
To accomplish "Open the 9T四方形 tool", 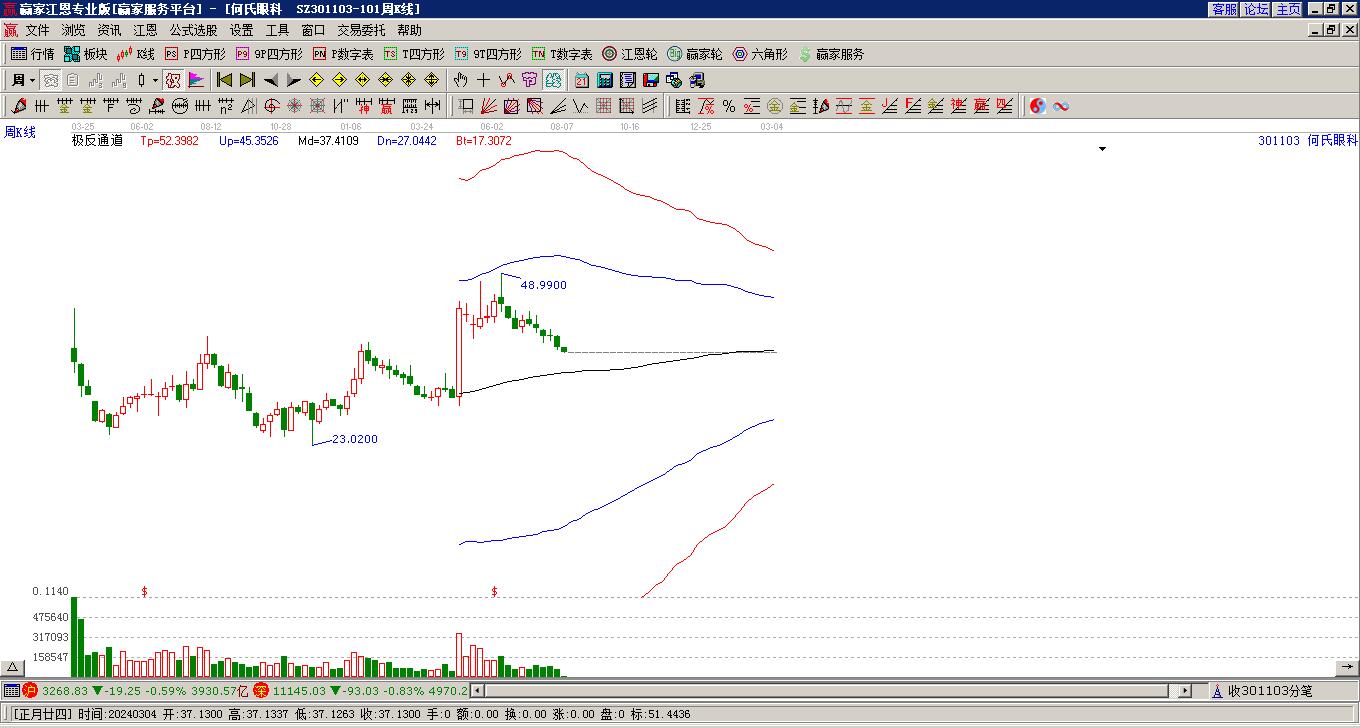I will coord(487,54).
